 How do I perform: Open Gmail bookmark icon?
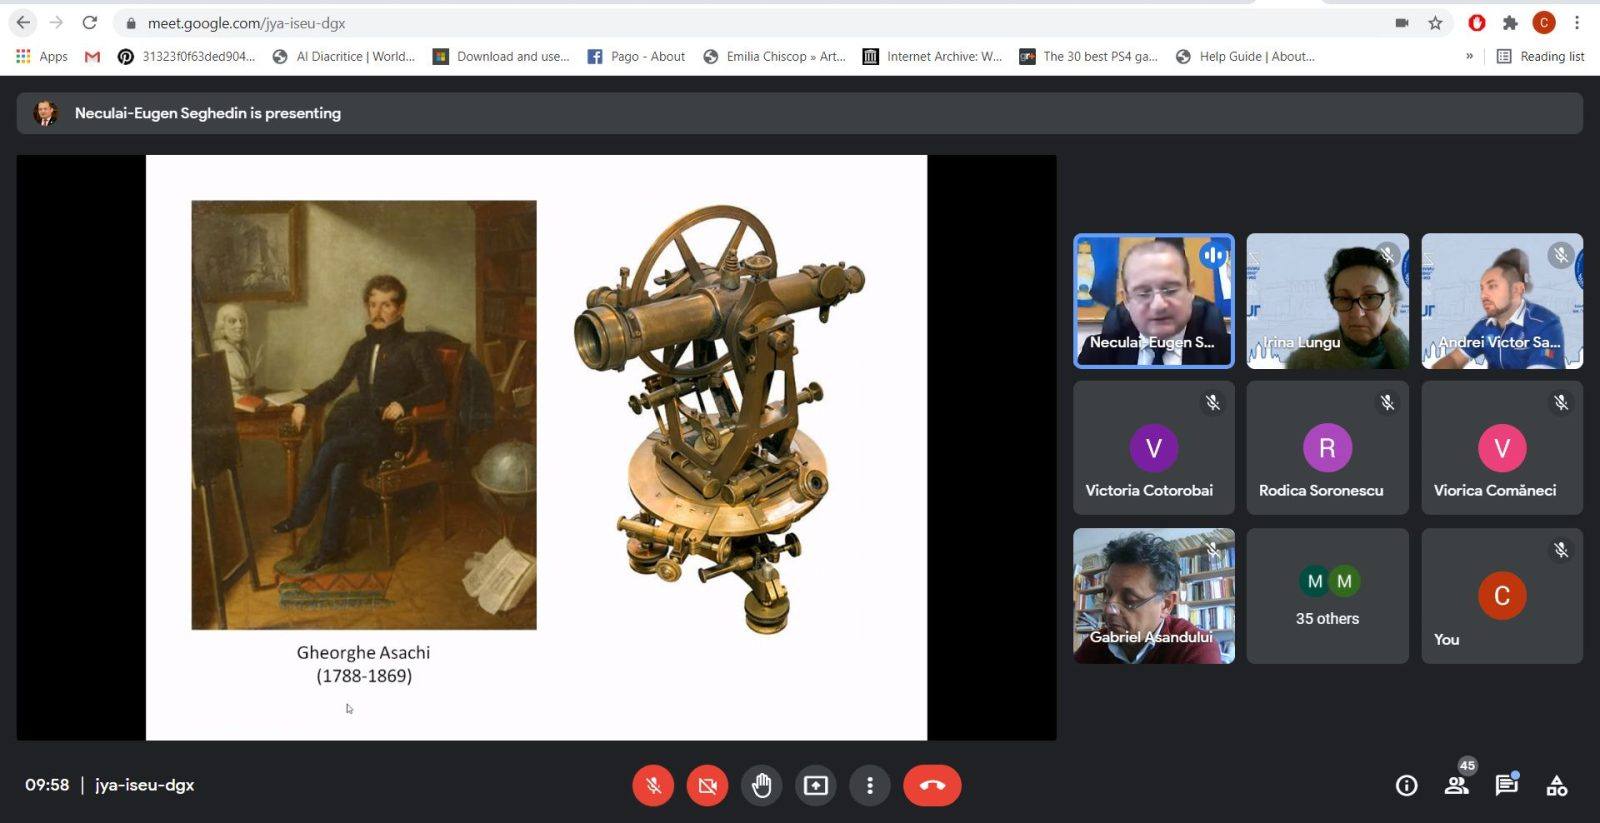(92, 57)
